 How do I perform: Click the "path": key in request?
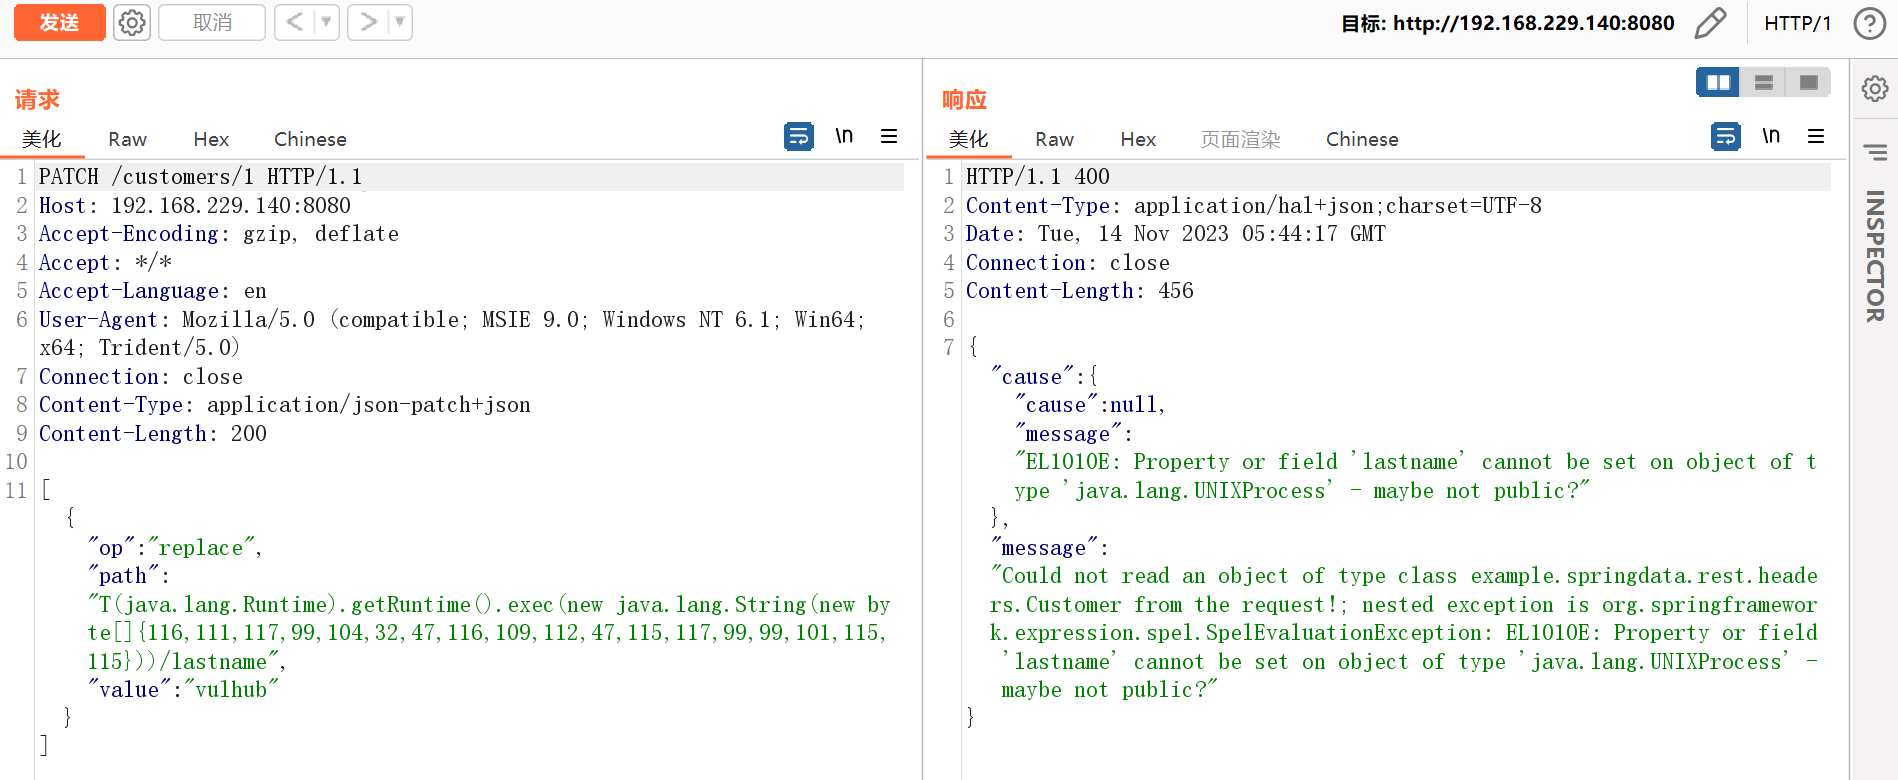[128, 576]
